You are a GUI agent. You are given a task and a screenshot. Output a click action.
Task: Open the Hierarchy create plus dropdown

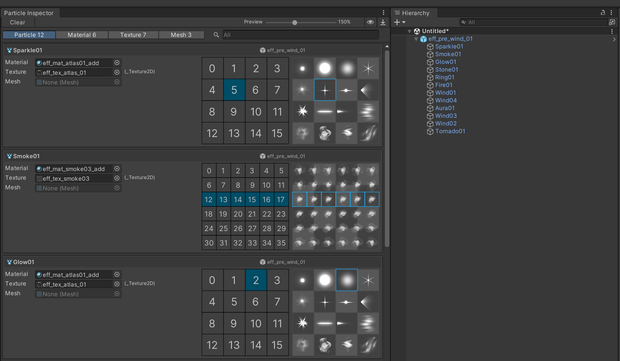[400, 22]
